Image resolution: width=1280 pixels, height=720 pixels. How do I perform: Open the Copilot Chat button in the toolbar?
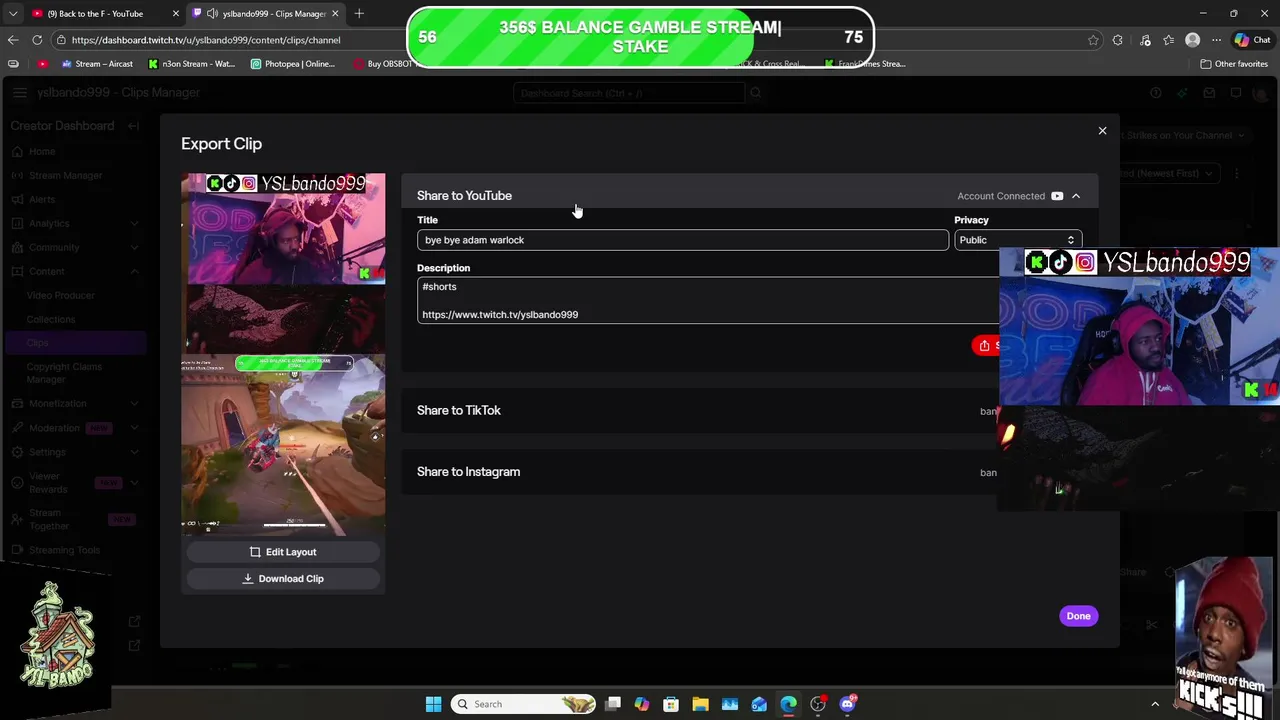1252,40
